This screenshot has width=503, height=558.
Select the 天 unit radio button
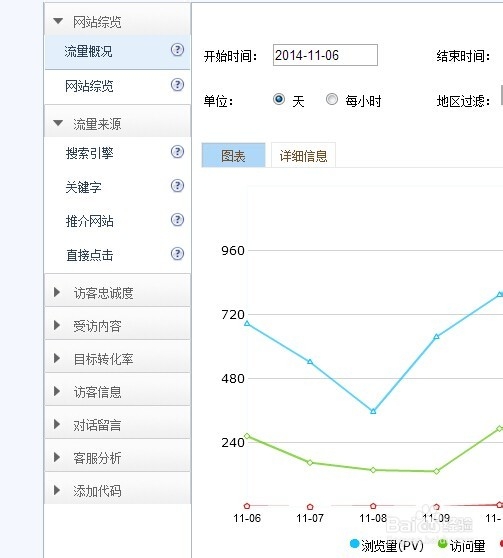point(279,99)
